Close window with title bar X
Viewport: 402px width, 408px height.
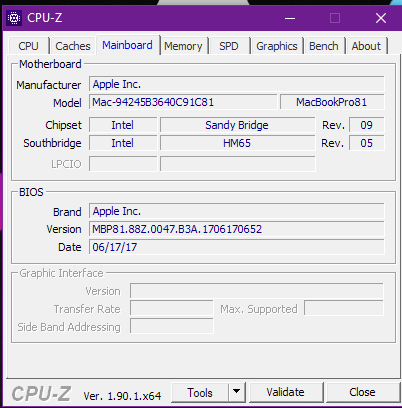click(x=381, y=18)
